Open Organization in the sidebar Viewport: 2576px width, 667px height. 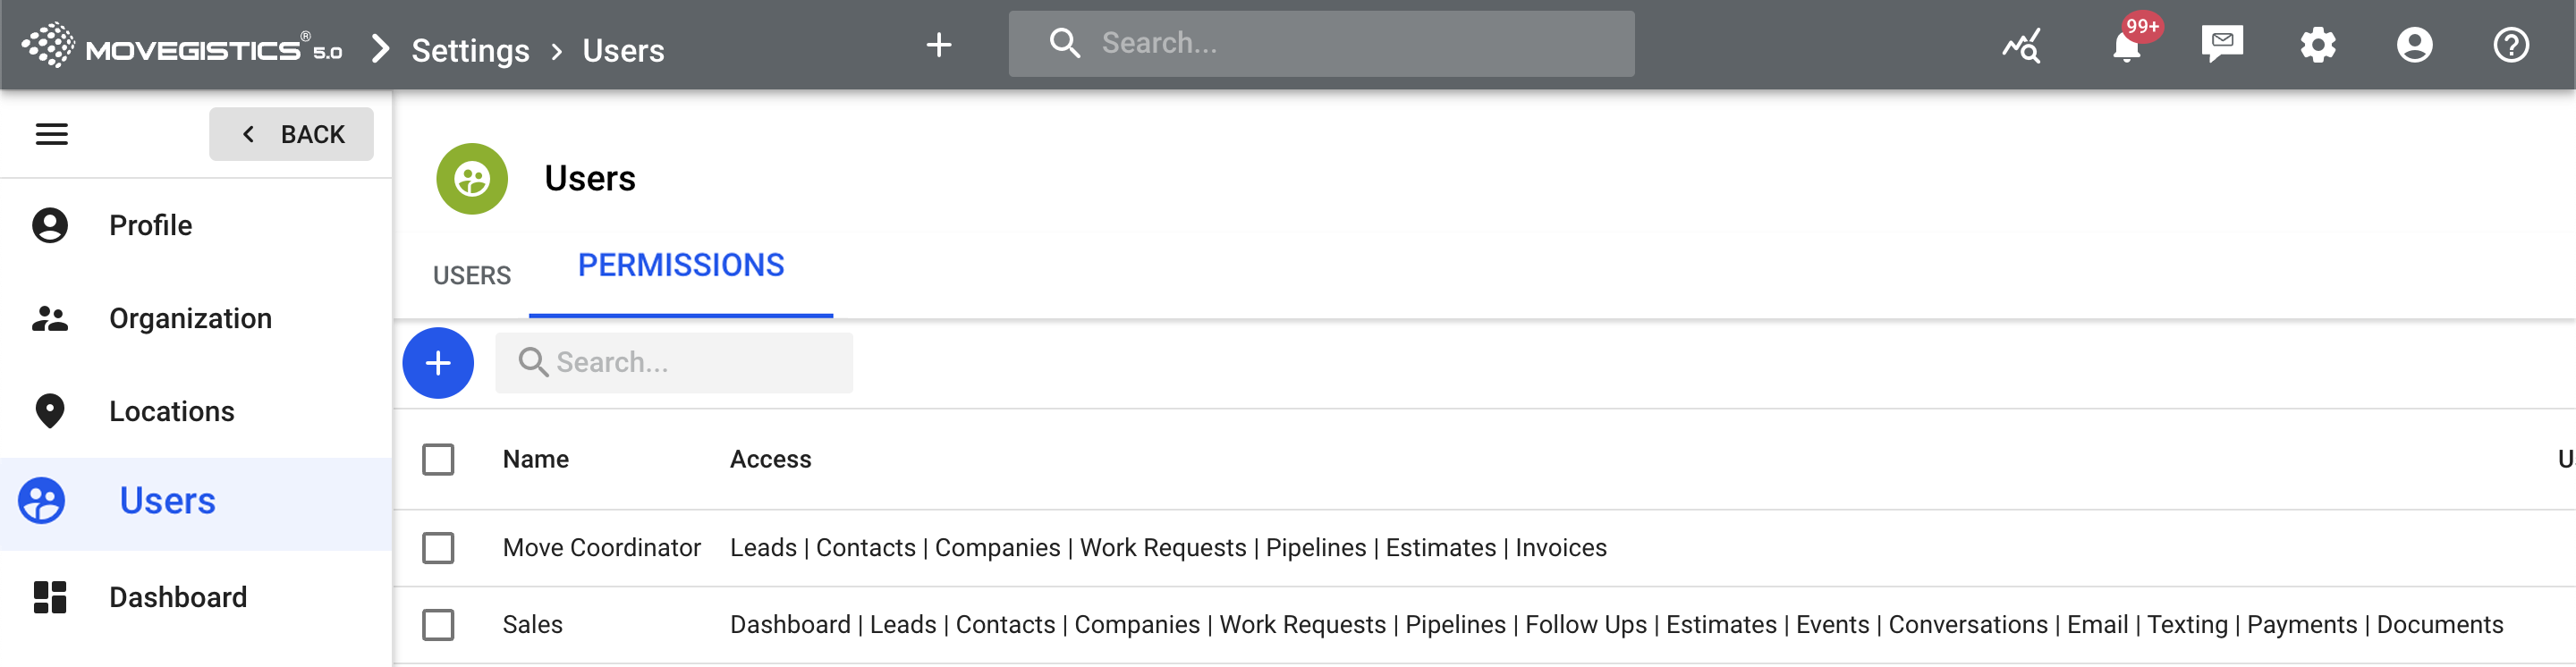[190, 318]
